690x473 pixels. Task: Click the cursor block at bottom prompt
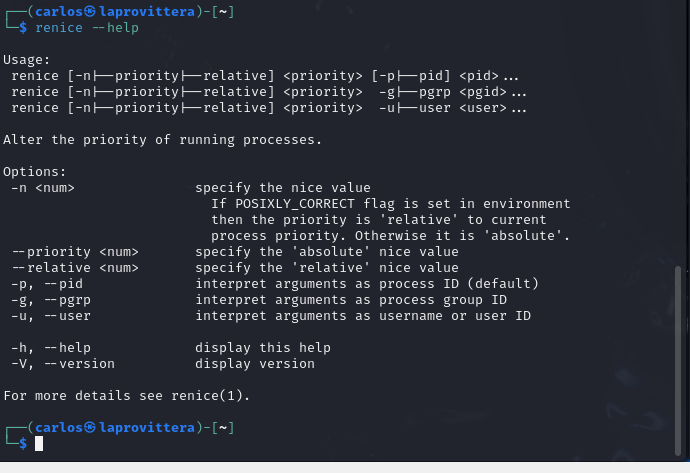(x=39, y=444)
